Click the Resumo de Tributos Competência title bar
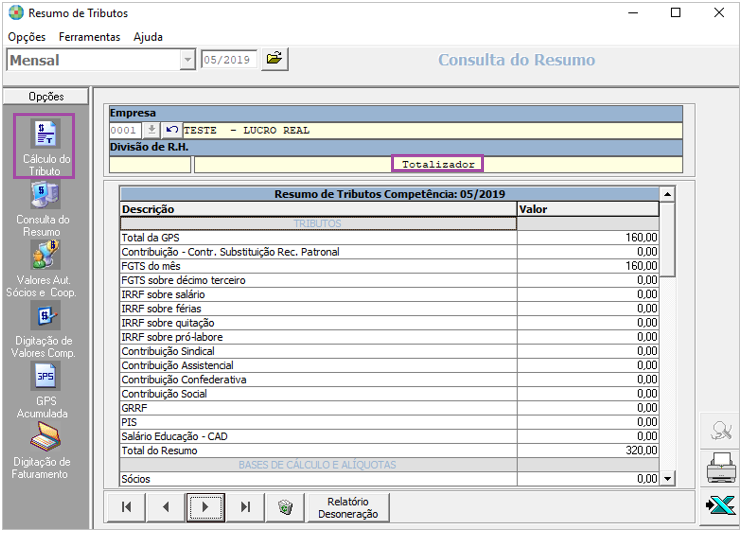This screenshot has width=744, height=535. [x=389, y=194]
